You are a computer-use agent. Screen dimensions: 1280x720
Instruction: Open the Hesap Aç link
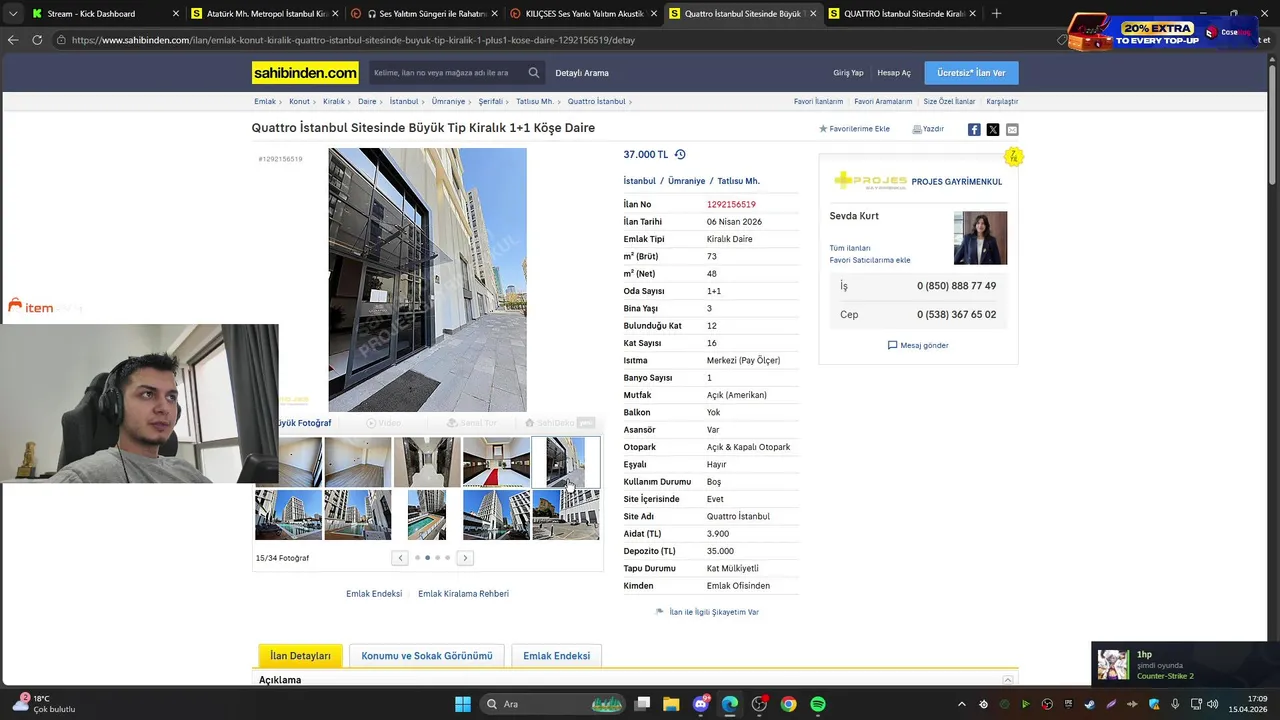tap(894, 73)
